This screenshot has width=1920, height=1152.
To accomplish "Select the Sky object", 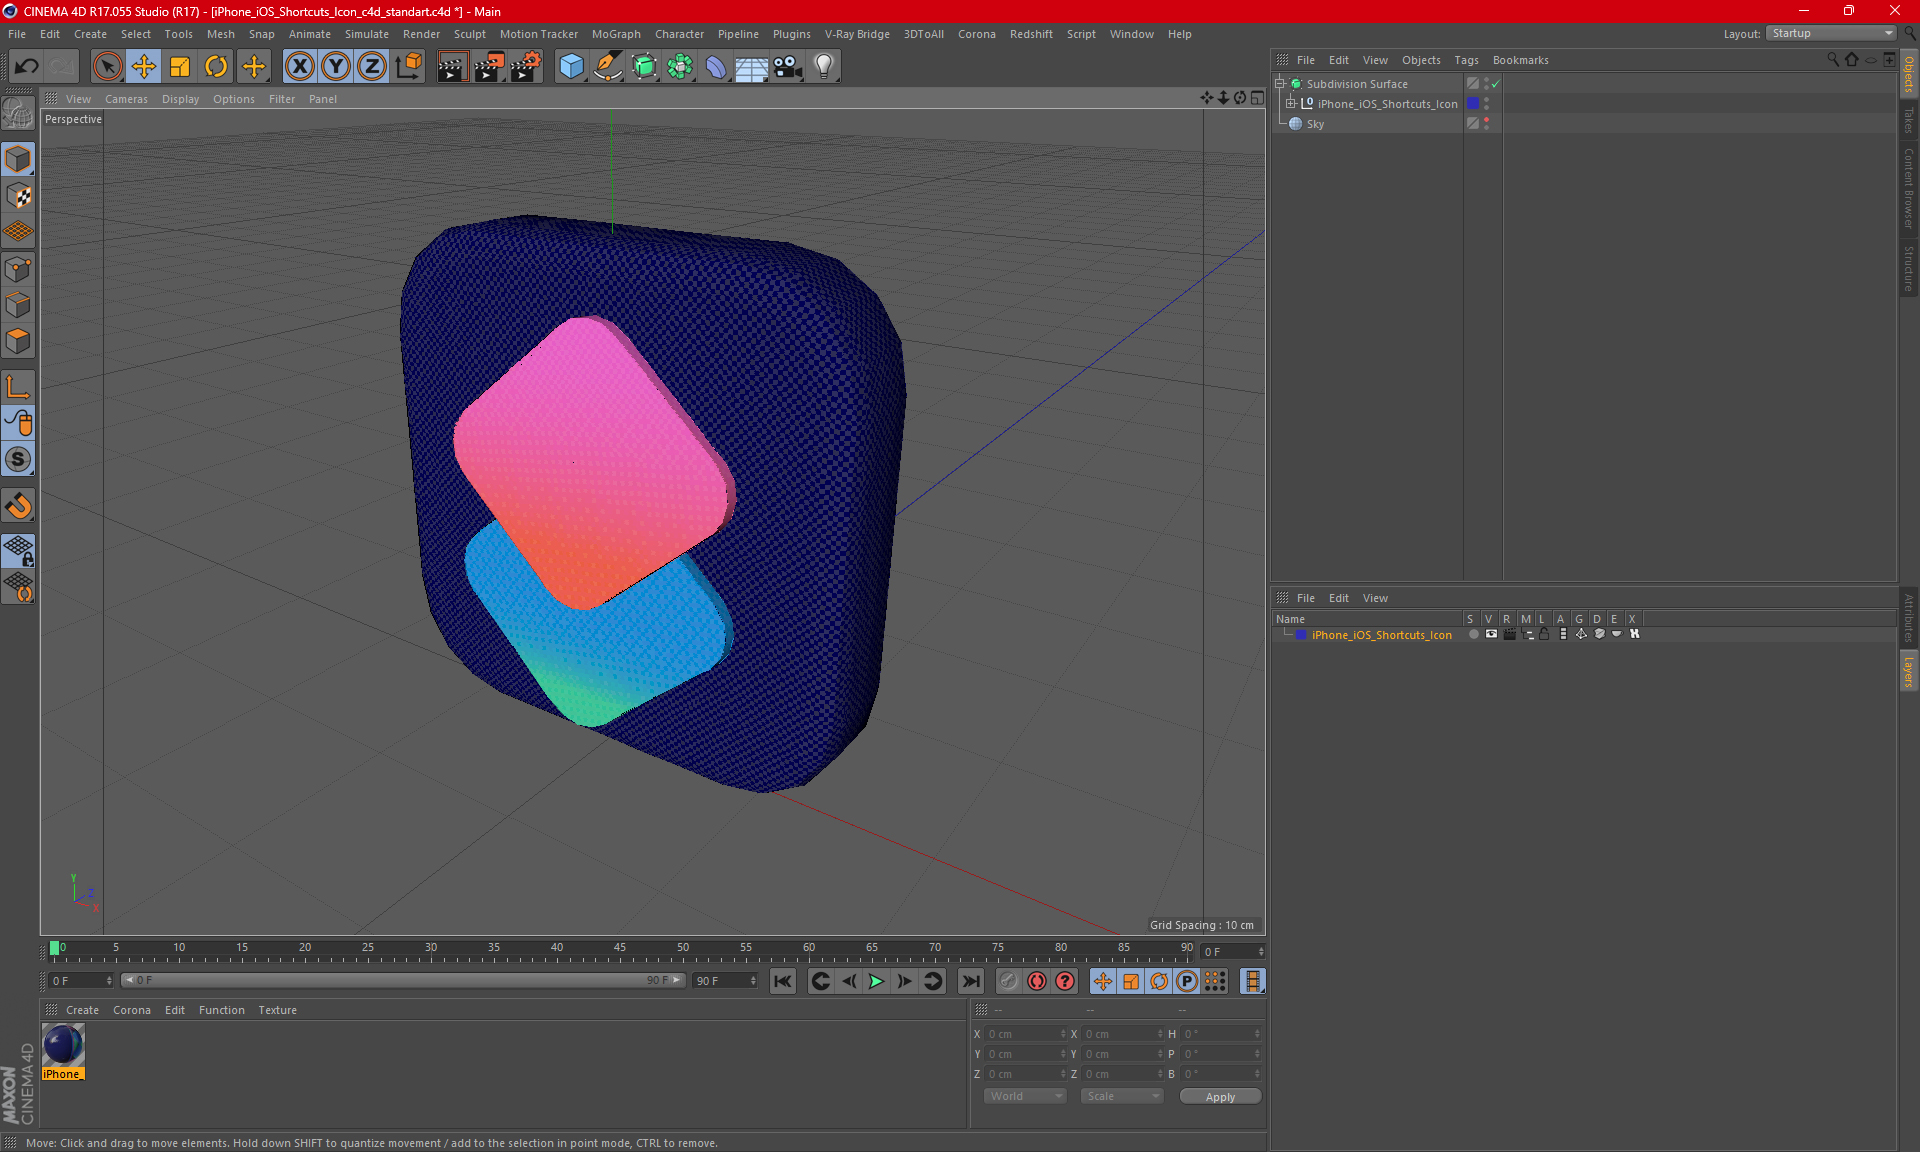I will point(1315,124).
